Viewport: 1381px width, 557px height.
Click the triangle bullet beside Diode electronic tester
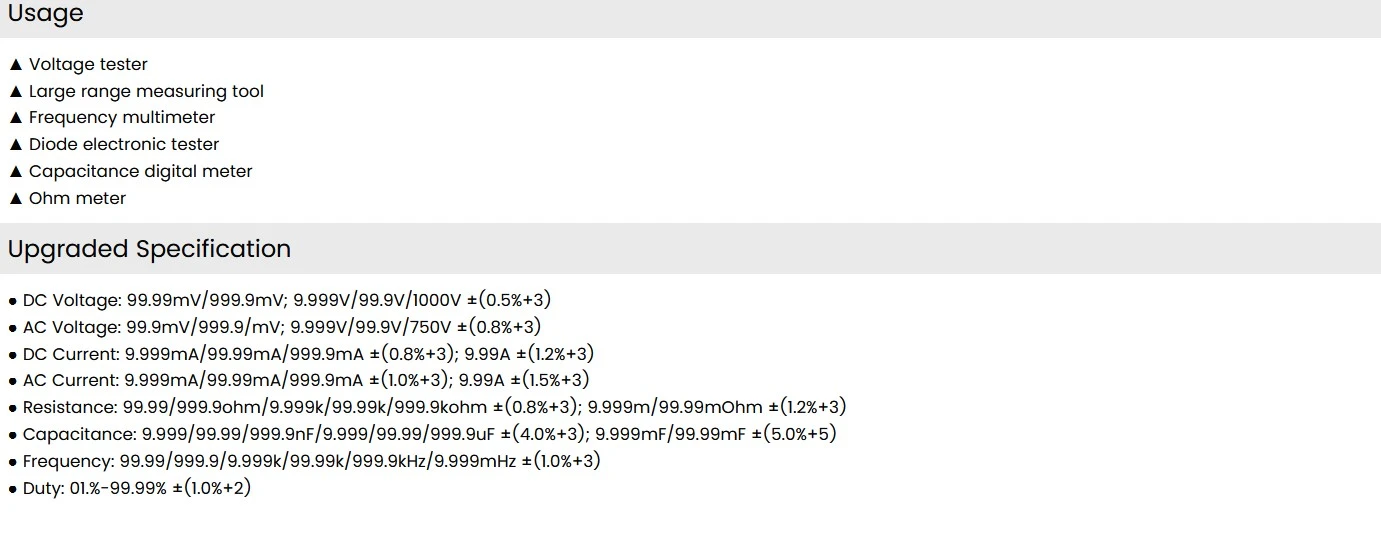[x=15, y=145]
